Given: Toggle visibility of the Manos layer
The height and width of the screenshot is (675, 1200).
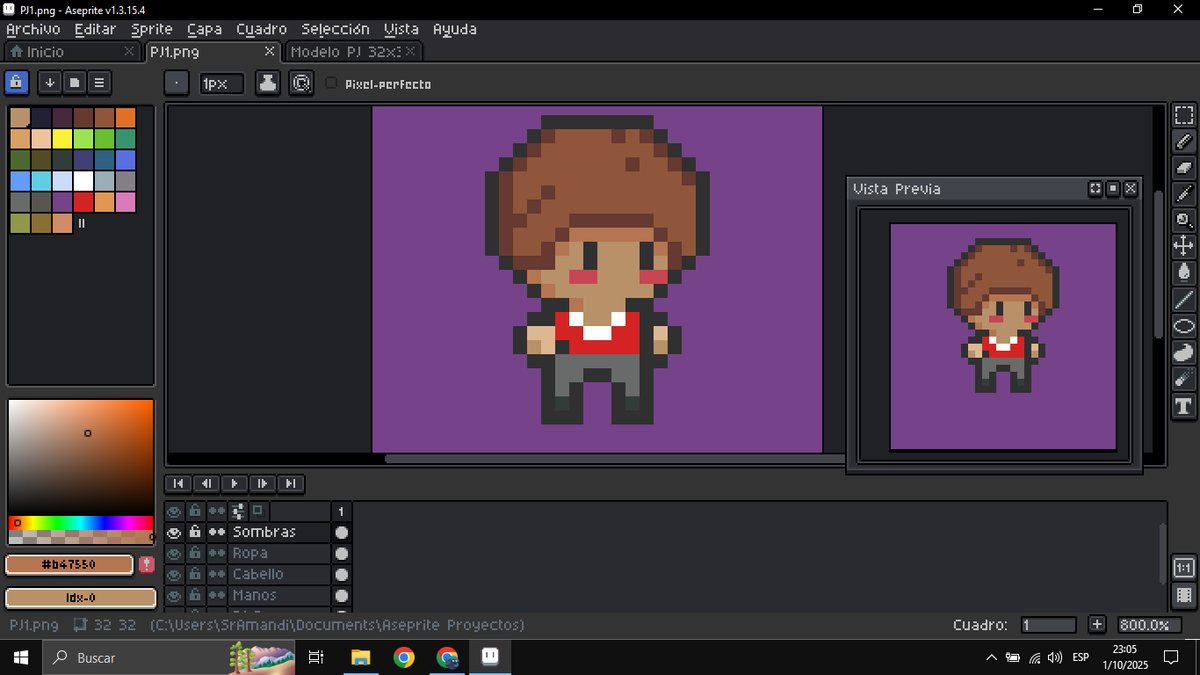Looking at the screenshot, I should pyautogui.click(x=175, y=596).
